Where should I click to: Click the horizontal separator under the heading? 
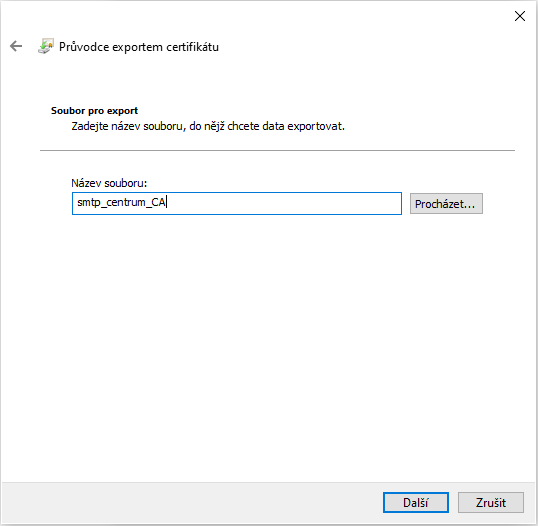click(277, 150)
